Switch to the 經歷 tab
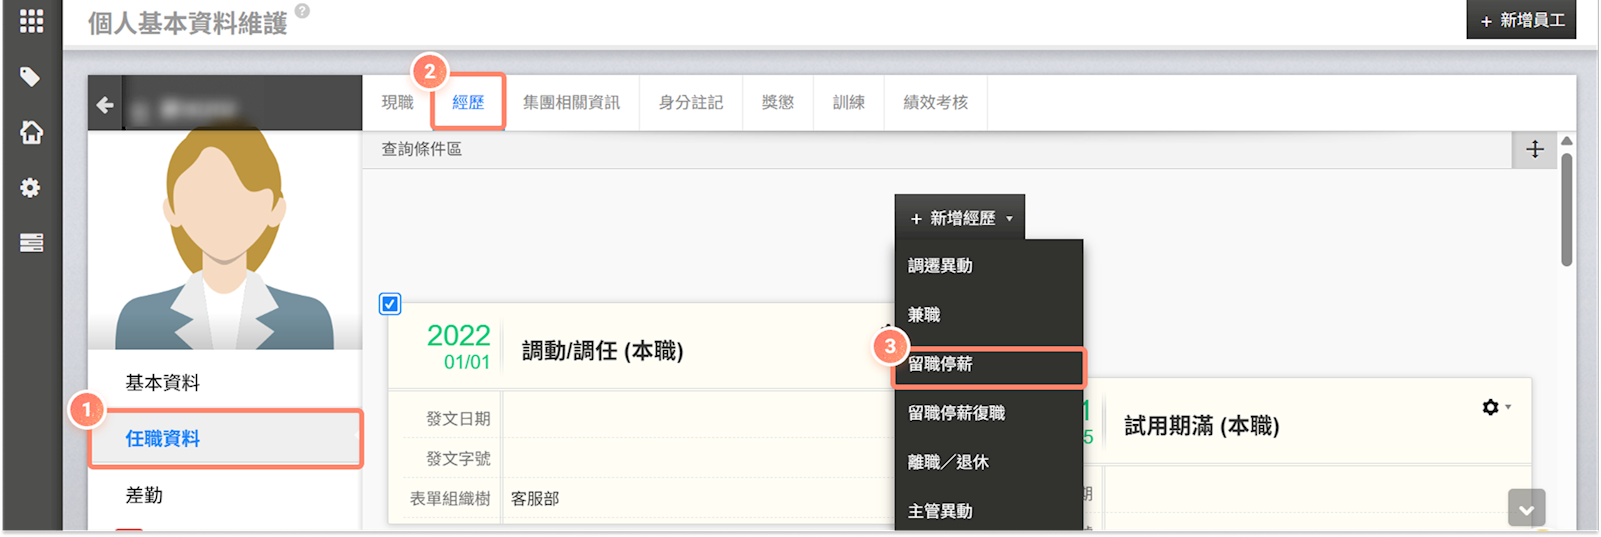Screen dimensions: 1601x537 468,103
